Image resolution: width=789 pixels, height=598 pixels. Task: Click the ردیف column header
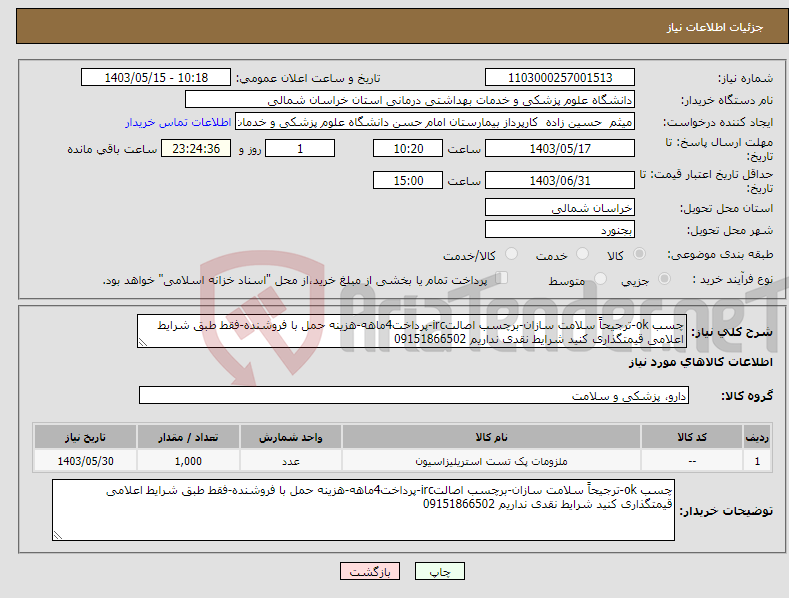pos(757,437)
